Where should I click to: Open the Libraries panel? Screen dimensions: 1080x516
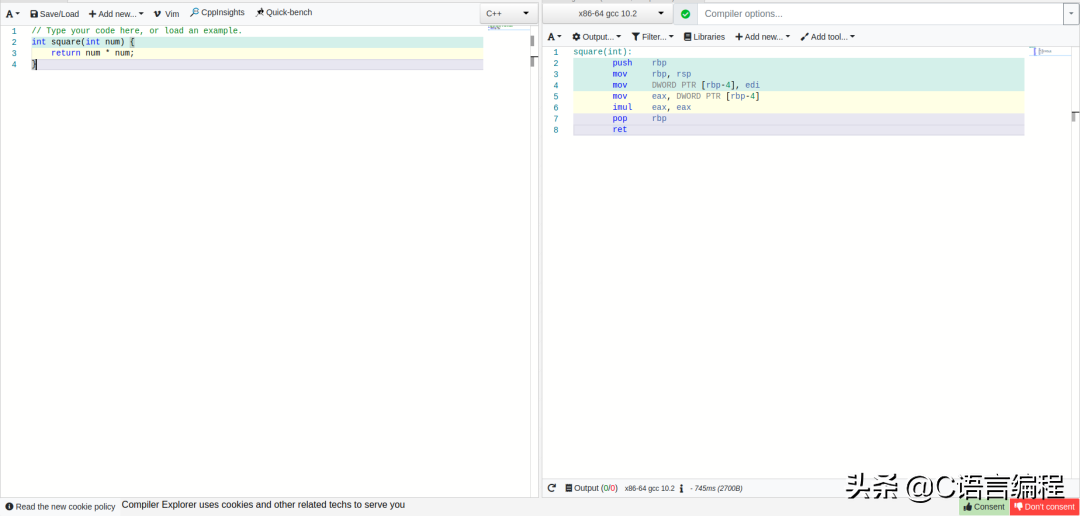704,37
